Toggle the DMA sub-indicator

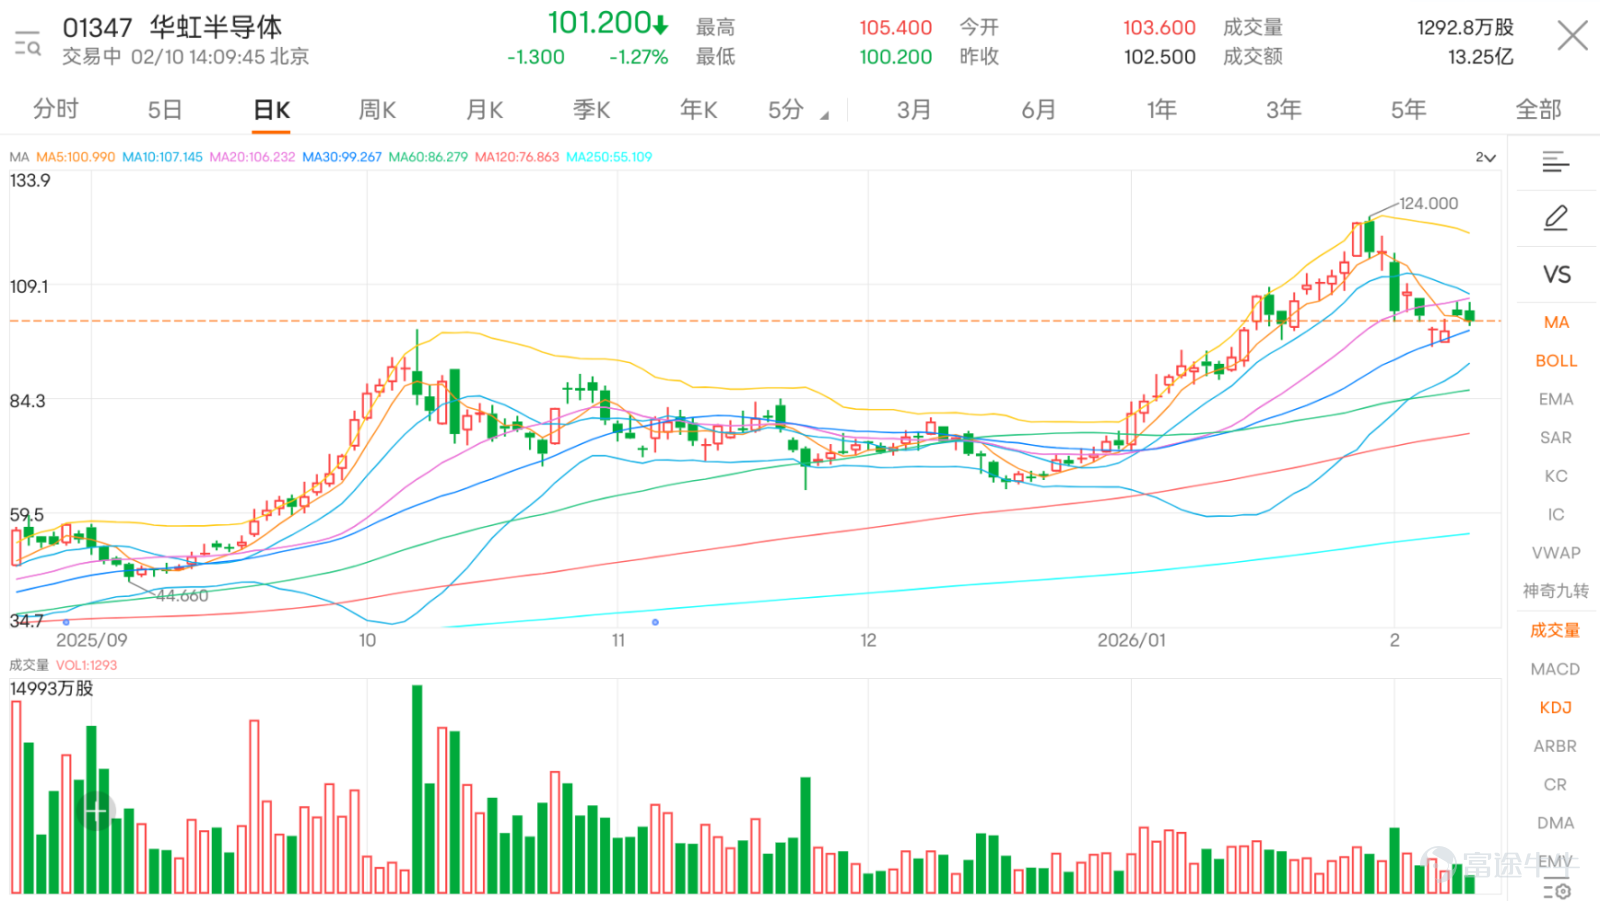(1555, 823)
